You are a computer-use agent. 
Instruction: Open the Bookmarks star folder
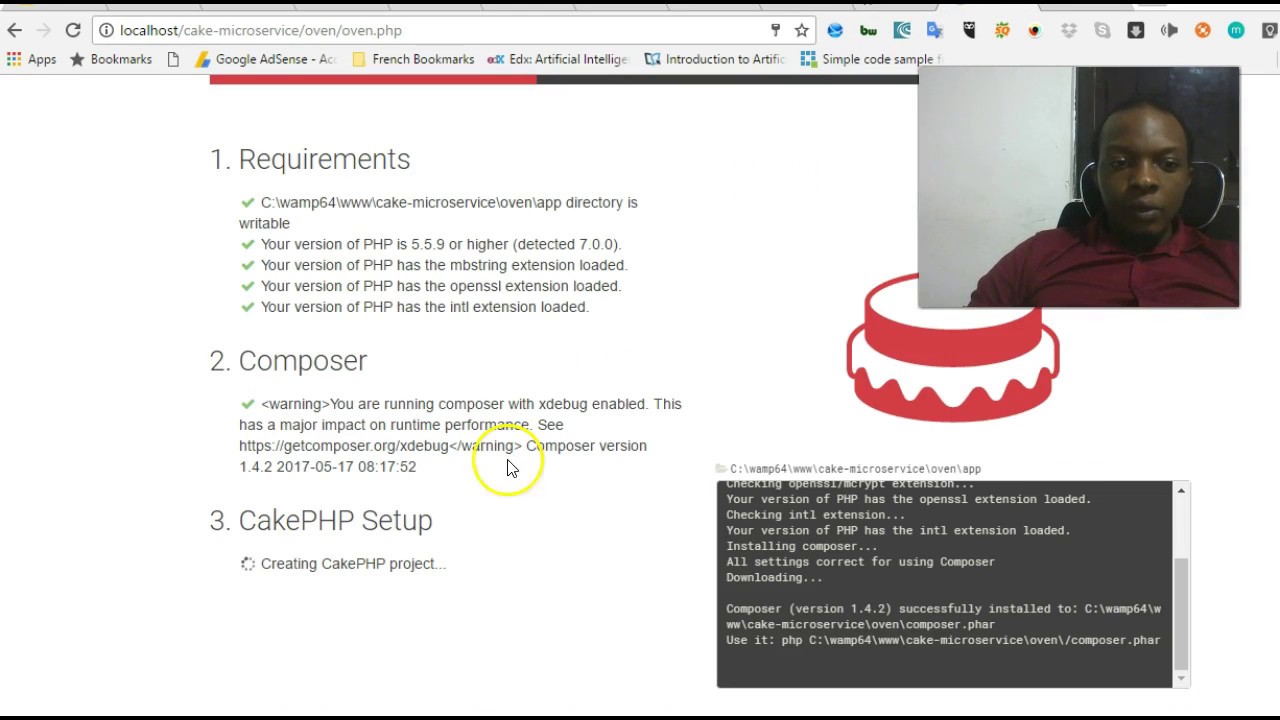pos(110,59)
